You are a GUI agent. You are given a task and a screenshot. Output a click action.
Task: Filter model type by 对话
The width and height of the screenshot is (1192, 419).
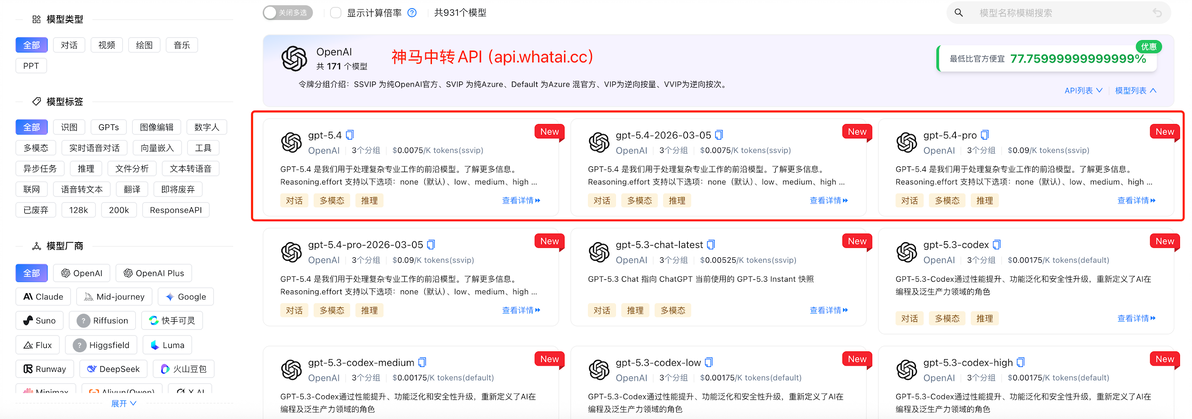(68, 45)
